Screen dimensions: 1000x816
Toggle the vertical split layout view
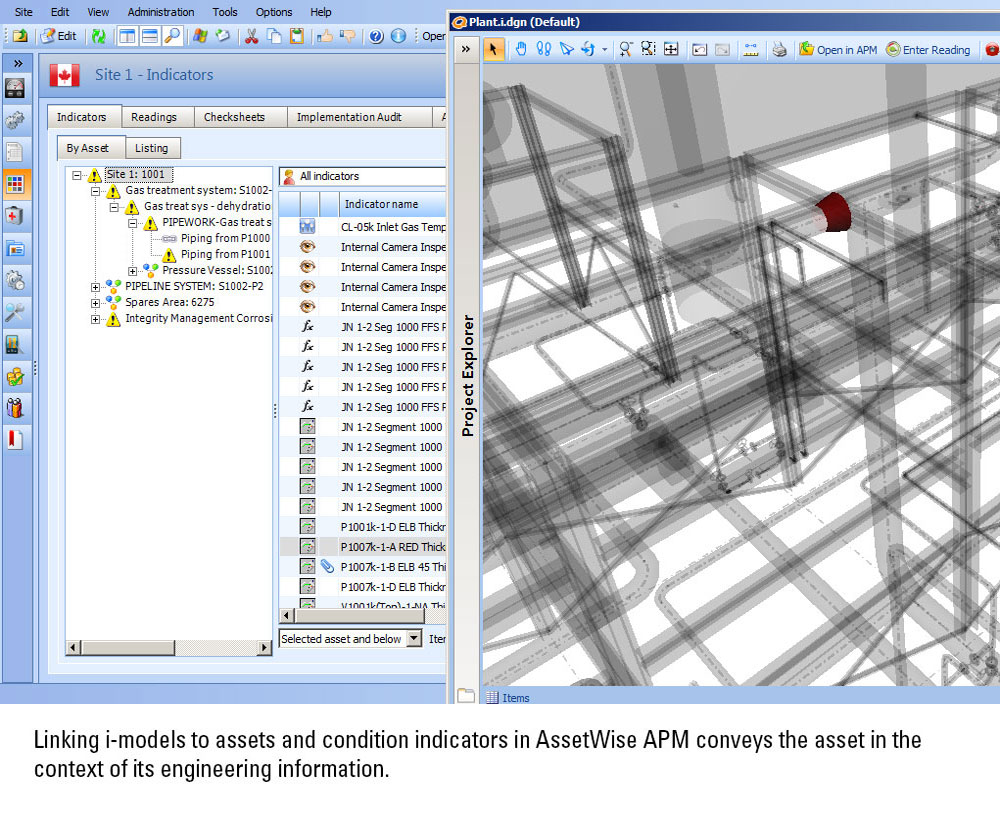(x=127, y=36)
